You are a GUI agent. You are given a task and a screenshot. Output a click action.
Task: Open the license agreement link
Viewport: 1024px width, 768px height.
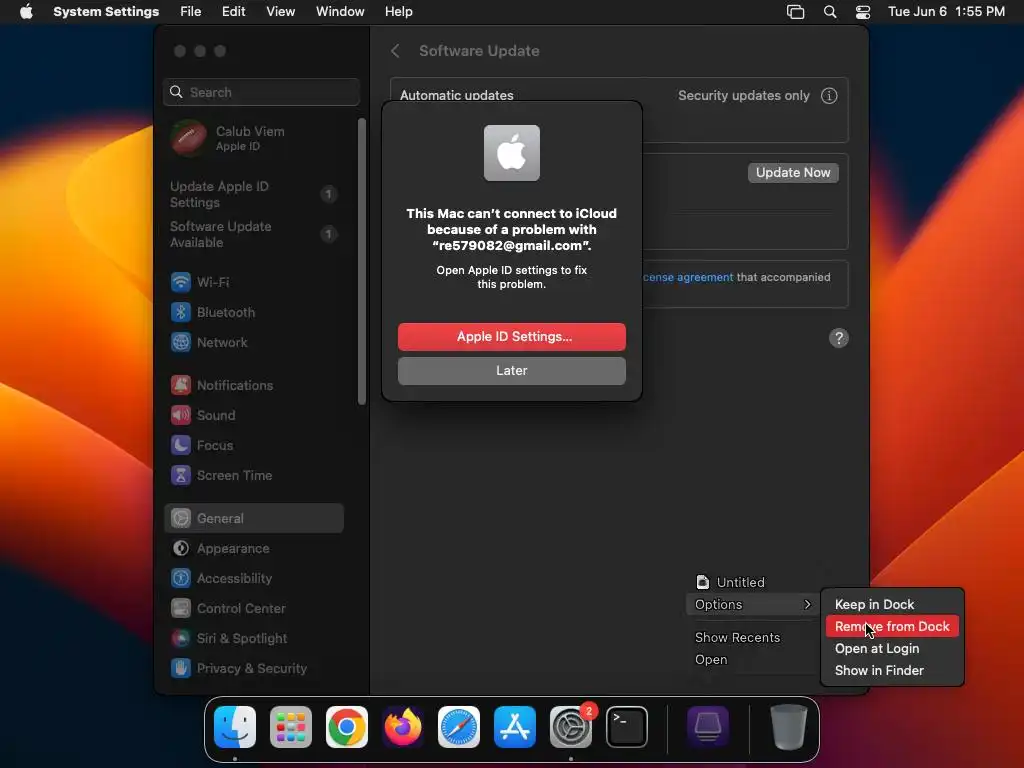pyautogui.click(x=688, y=278)
